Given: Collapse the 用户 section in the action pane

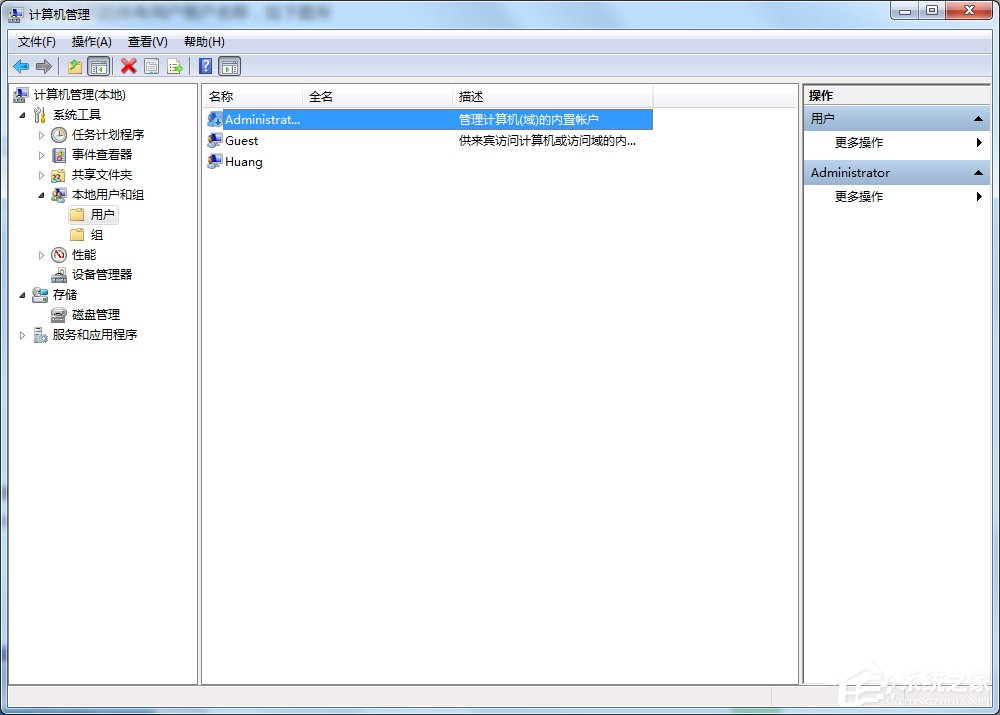Looking at the screenshot, I should pos(977,118).
